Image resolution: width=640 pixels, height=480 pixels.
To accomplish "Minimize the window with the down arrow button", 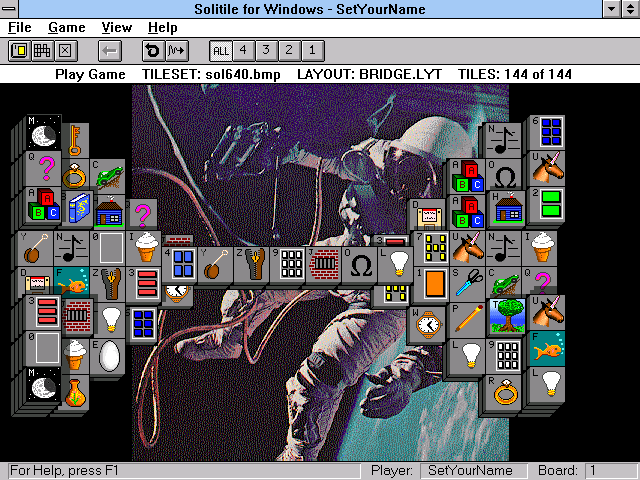I will [x=612, y=9].
